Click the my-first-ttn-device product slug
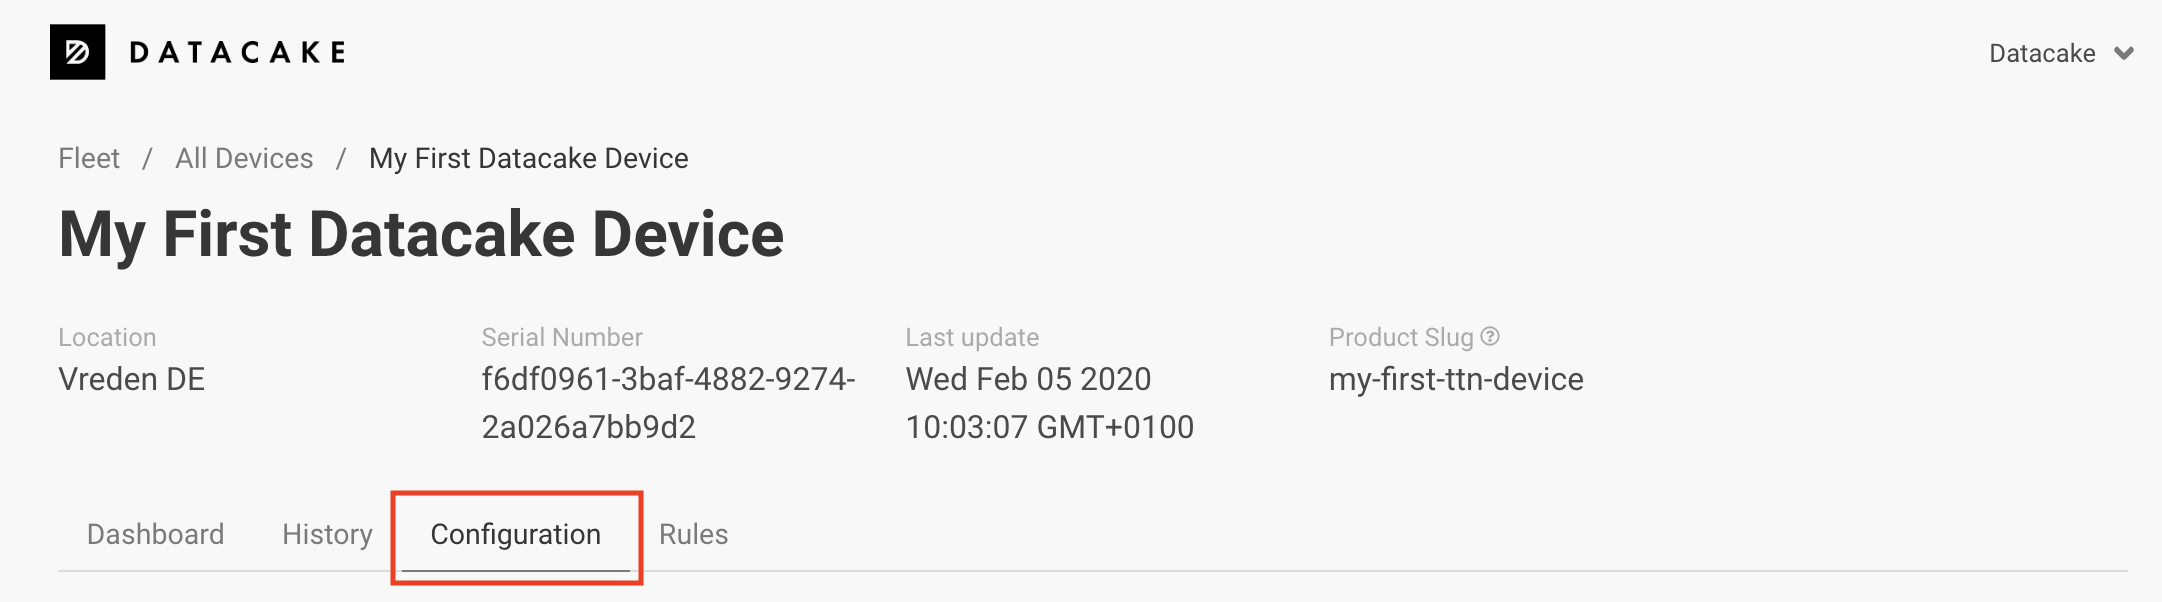Viewport: 2162px width, 602px height. coord(1456,379)
